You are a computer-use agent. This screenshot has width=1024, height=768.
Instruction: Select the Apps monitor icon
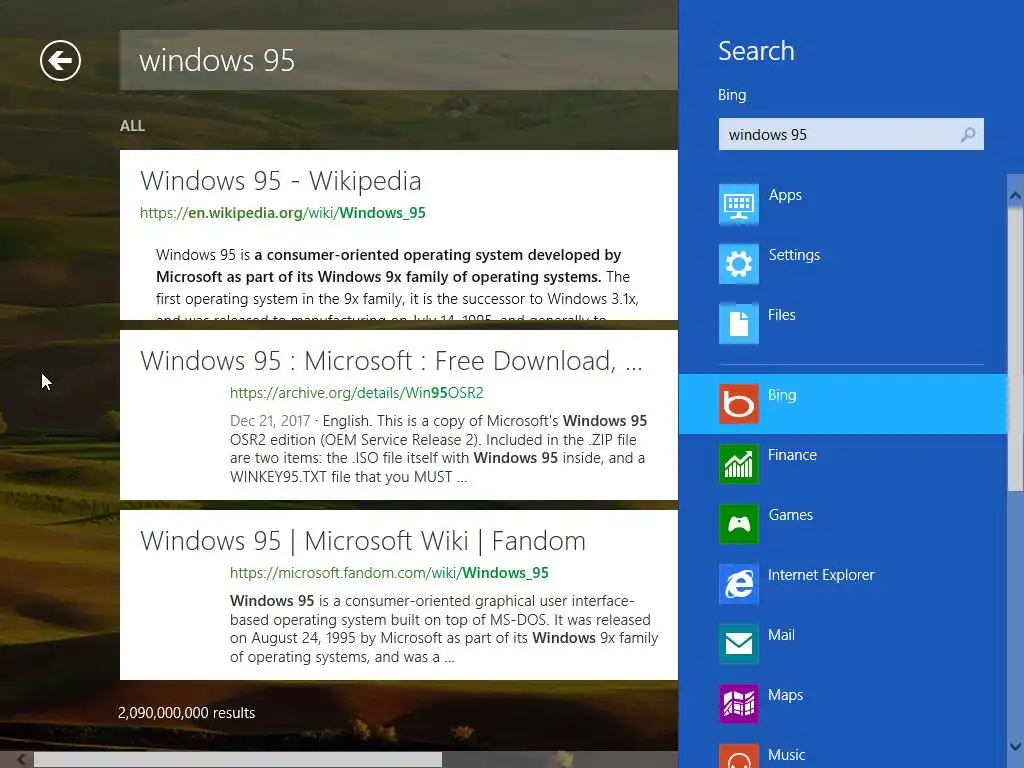(x=739, y=204)
